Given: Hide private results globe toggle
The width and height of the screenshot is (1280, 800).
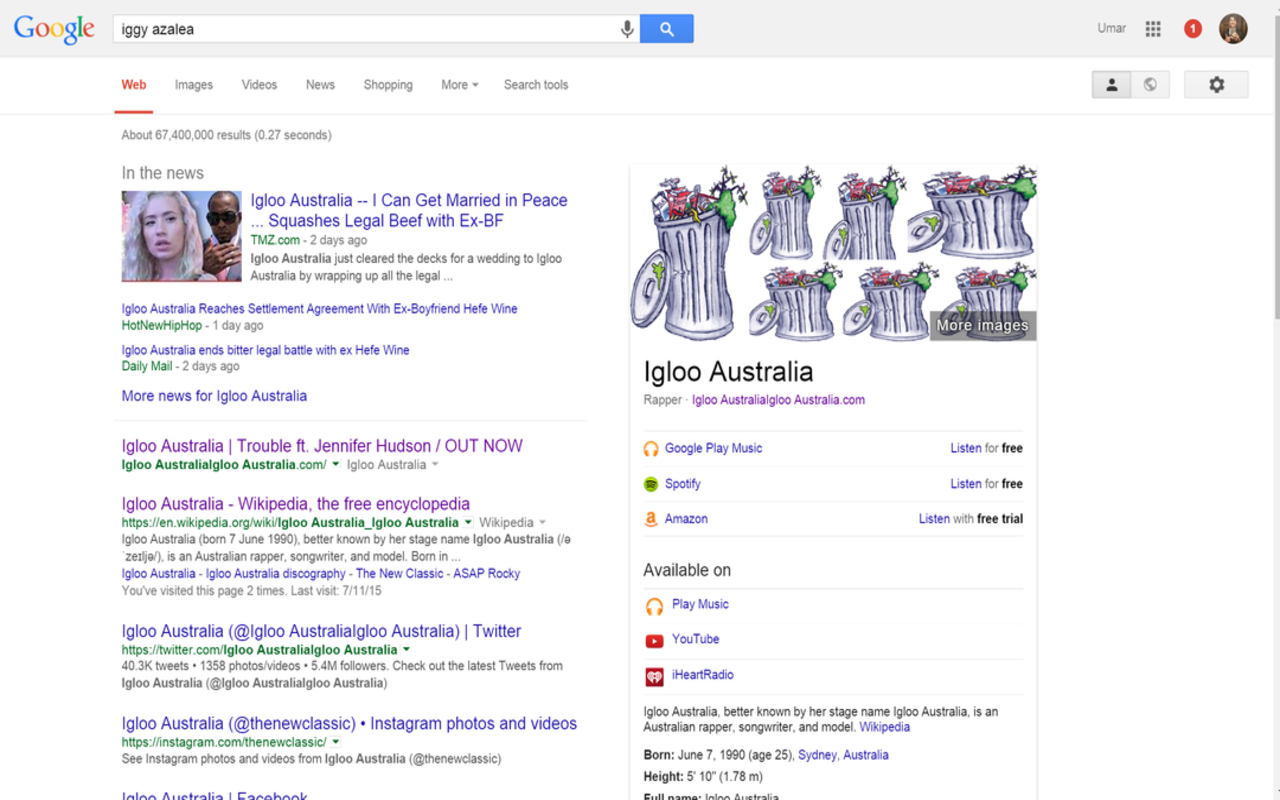Looking at the screenshot, I should click(x=1150, y=85).
